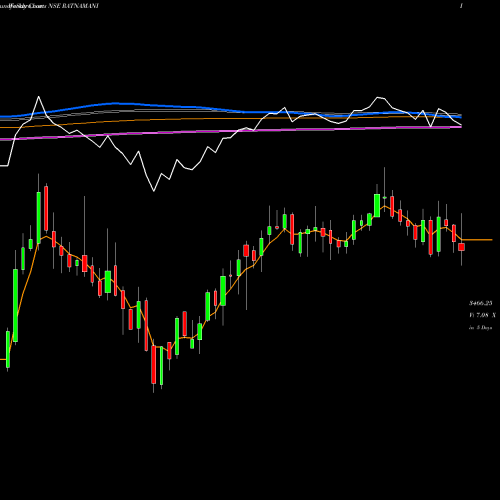
Task: Click the magenta trend line
Action: (230, 131)
